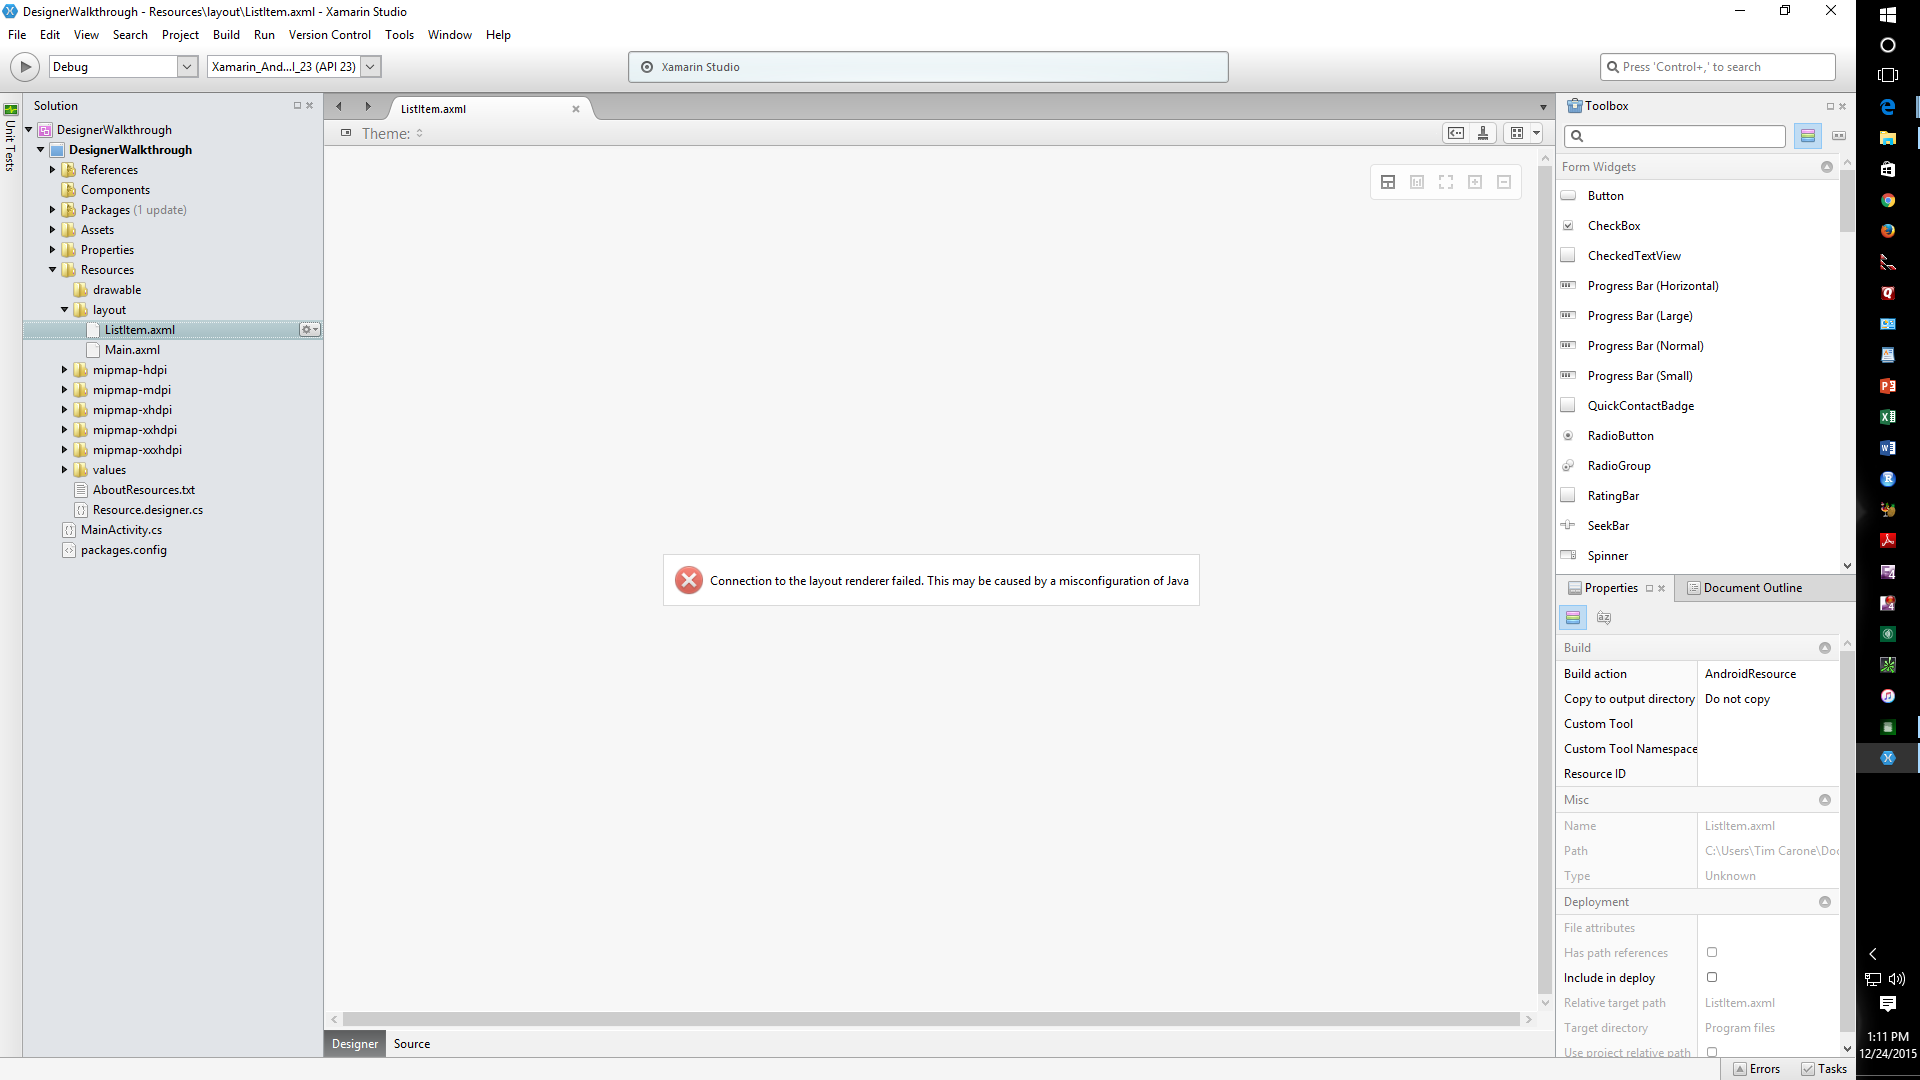Click the brush icon in designer toolbar
The image size is (1920, 1080).
tap(1483, 133)
